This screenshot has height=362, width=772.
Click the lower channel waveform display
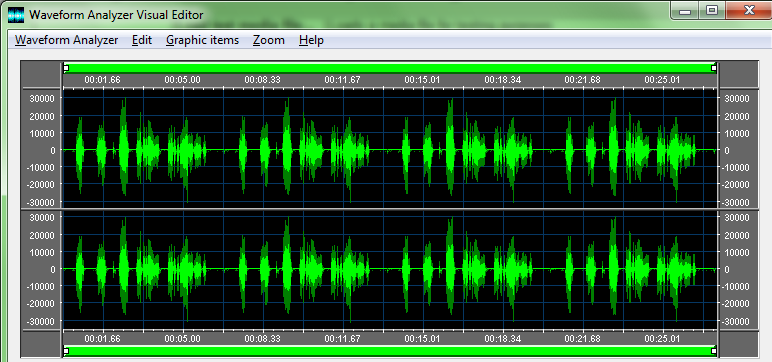(390, 269)
